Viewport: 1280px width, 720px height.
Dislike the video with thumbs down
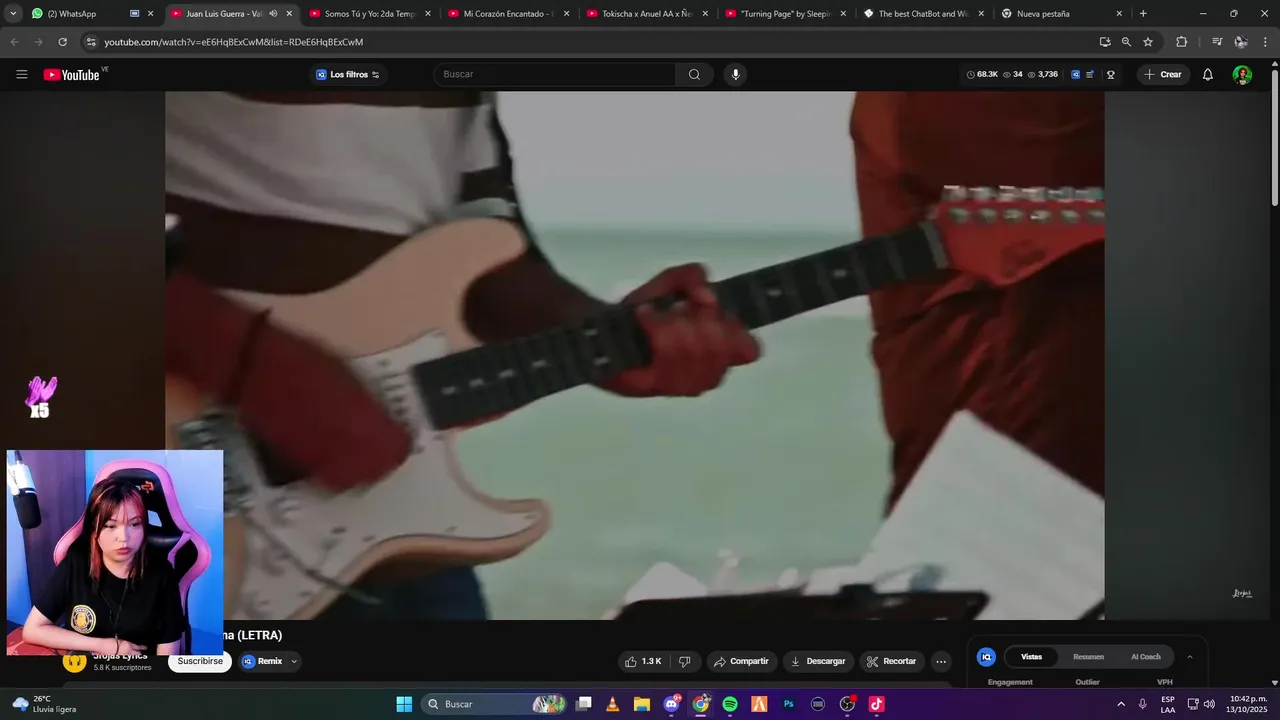tap(685, 661)
